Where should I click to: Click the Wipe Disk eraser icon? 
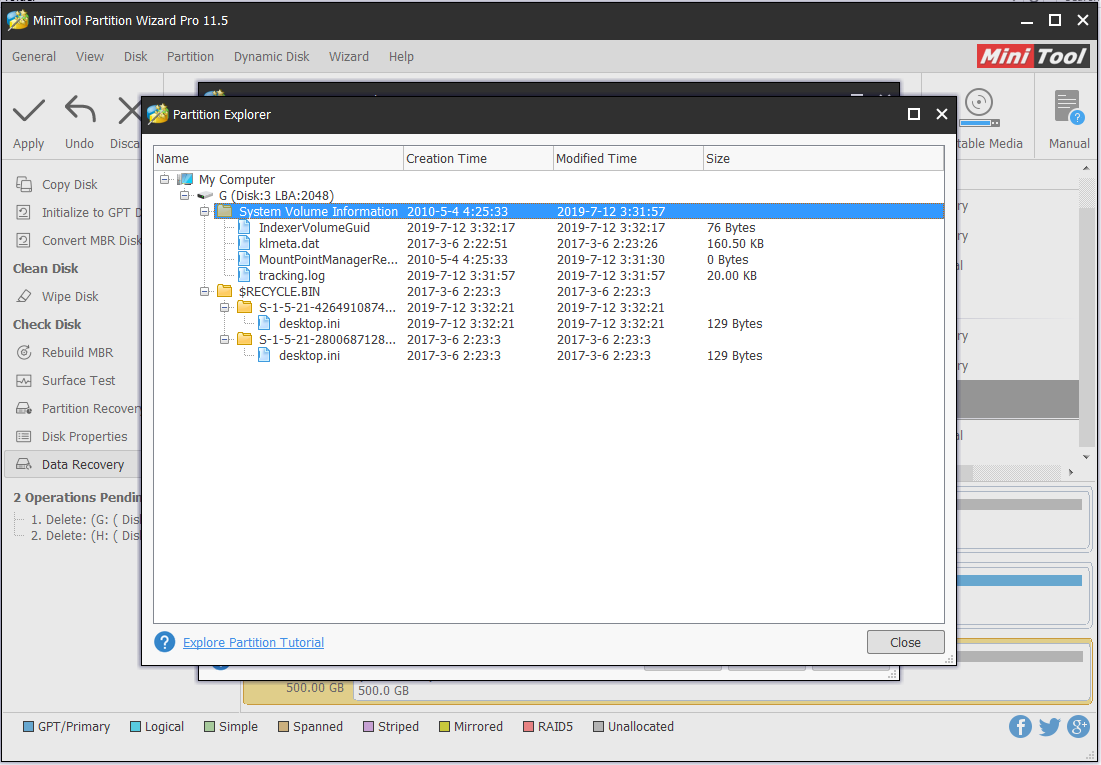point(24,296)
